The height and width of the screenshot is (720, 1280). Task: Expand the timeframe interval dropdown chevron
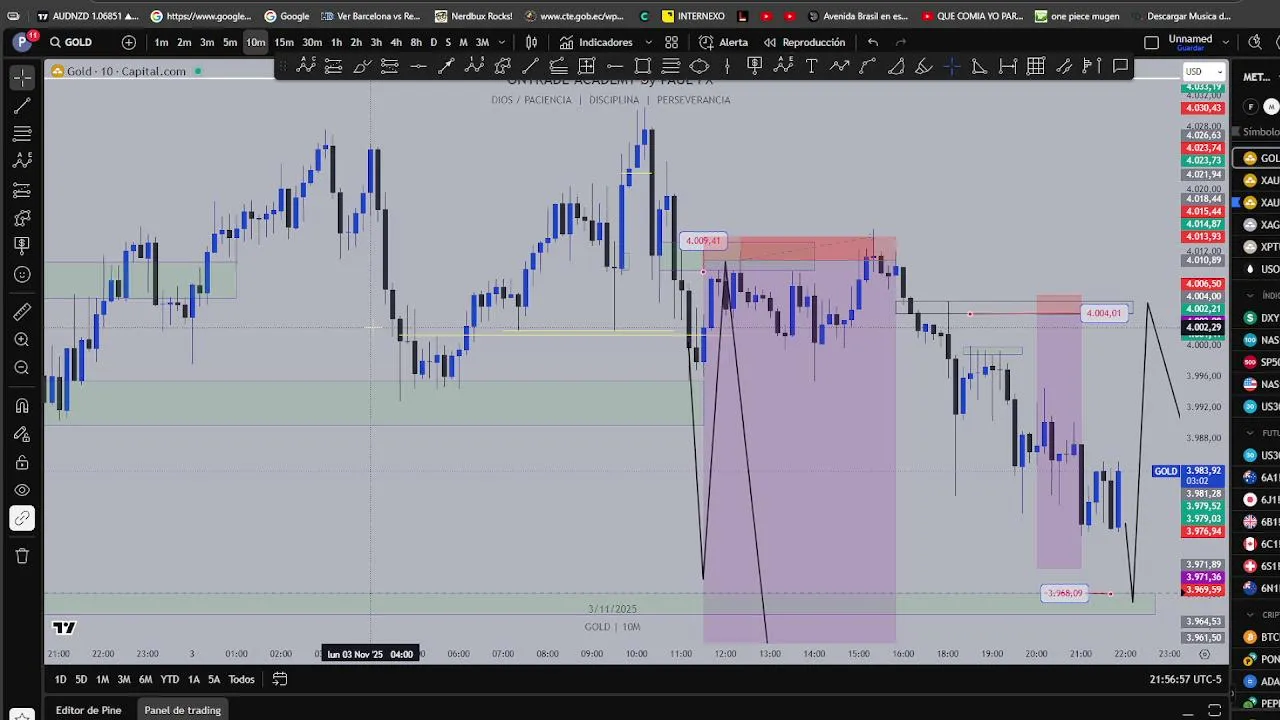(x=502, y=42)
